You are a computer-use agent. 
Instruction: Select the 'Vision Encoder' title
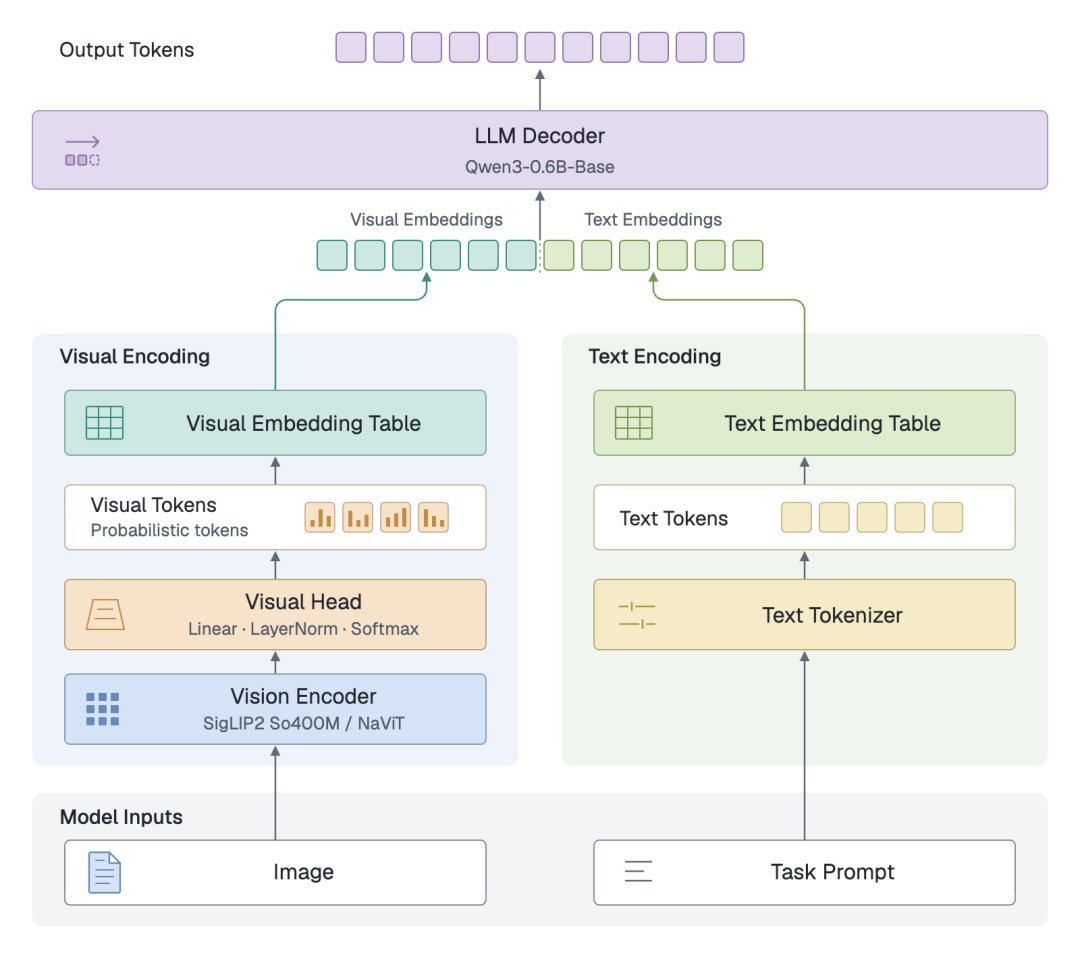coord(303,696)
